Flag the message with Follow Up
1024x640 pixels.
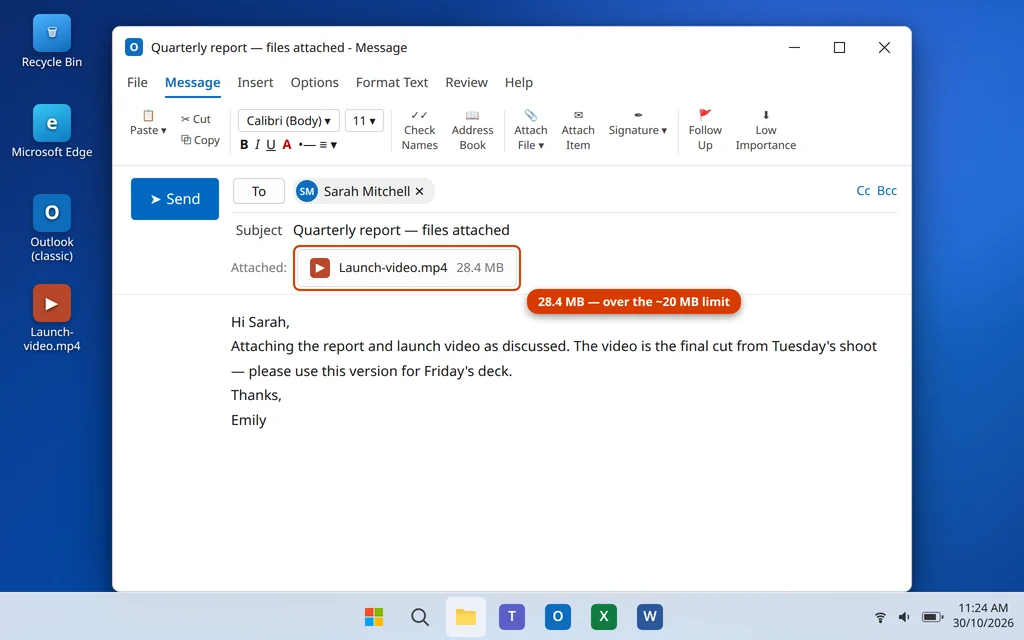[705, 130]
